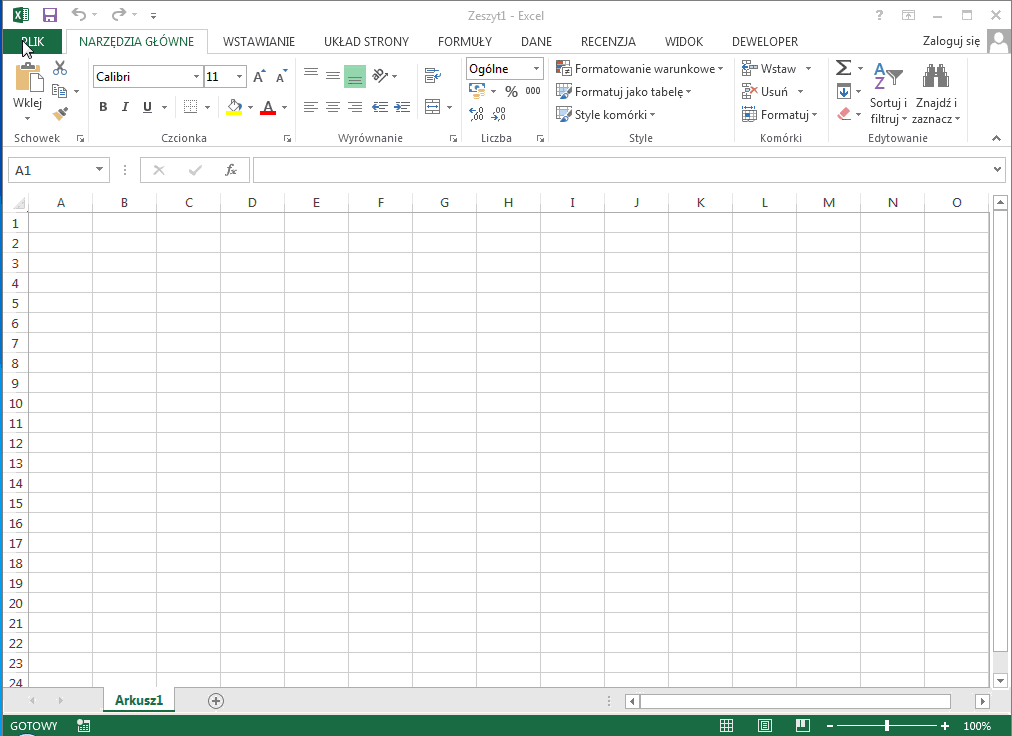Click the Wrap Text icon
Screen dimensions: 1012x736
[432, 75]
